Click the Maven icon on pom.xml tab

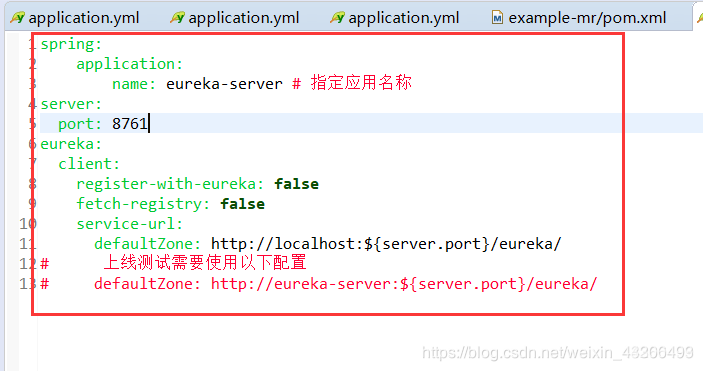click(x=497, y=18)
